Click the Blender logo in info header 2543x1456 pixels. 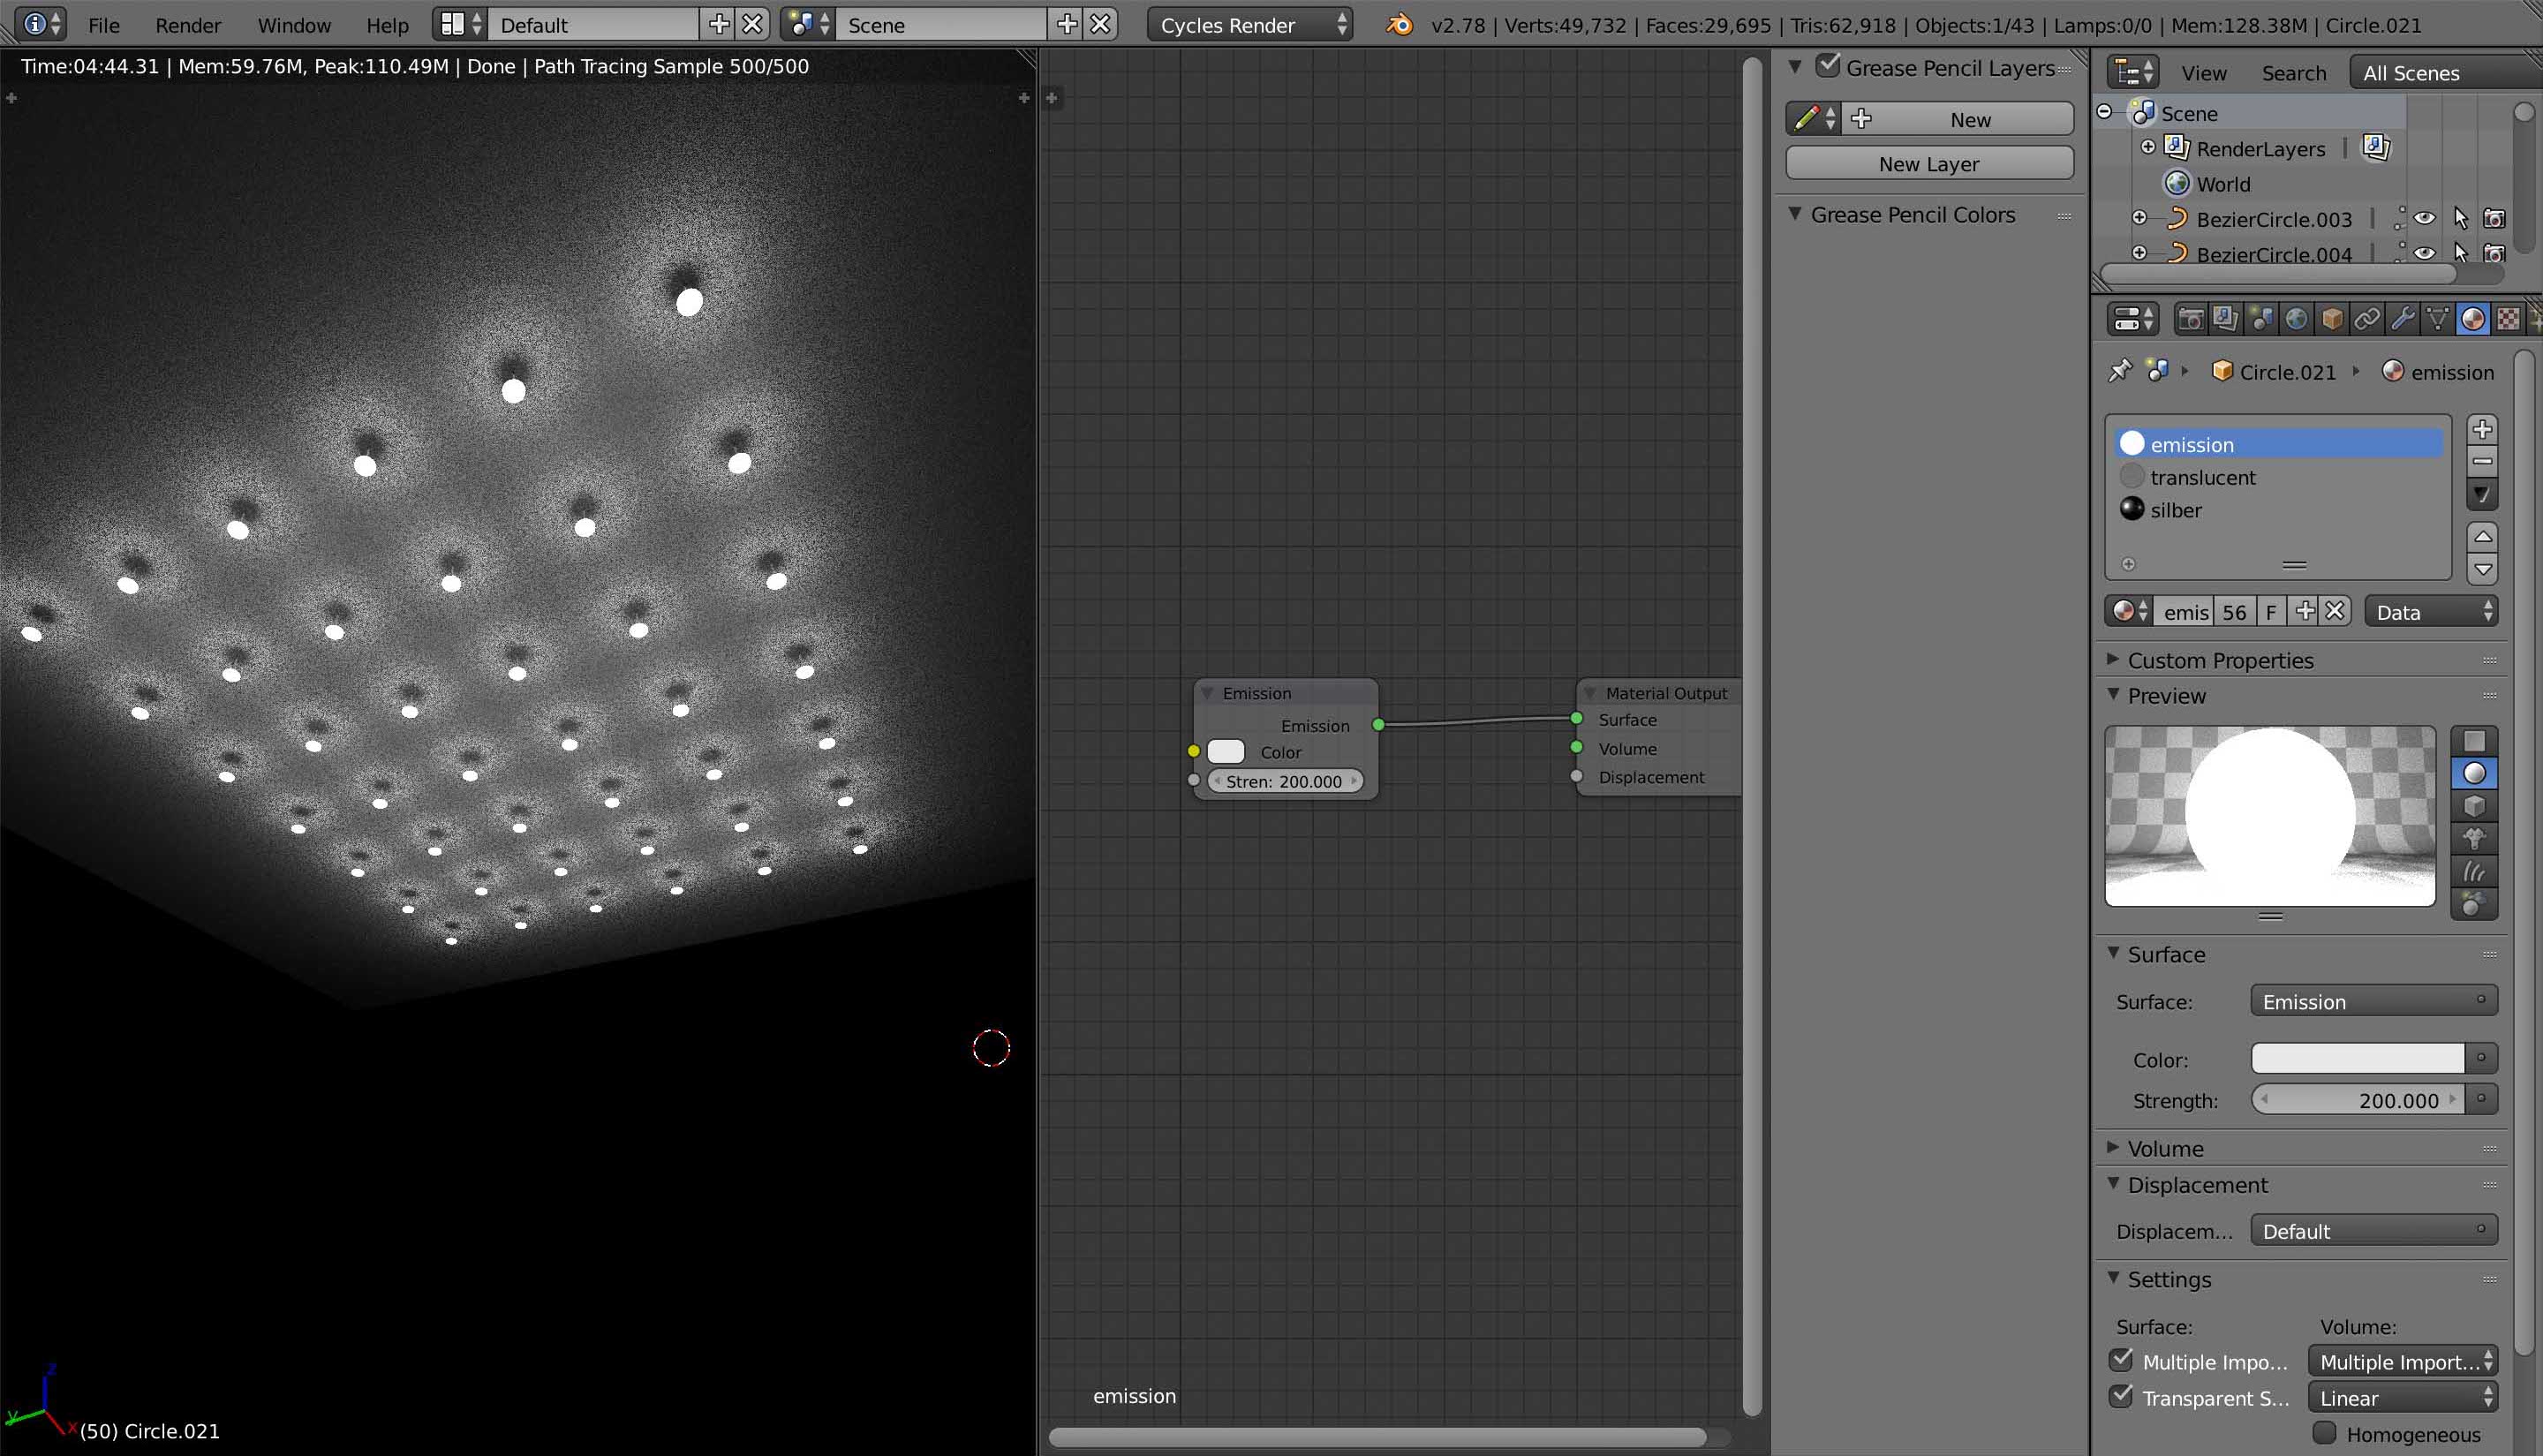coord(1400,24)
